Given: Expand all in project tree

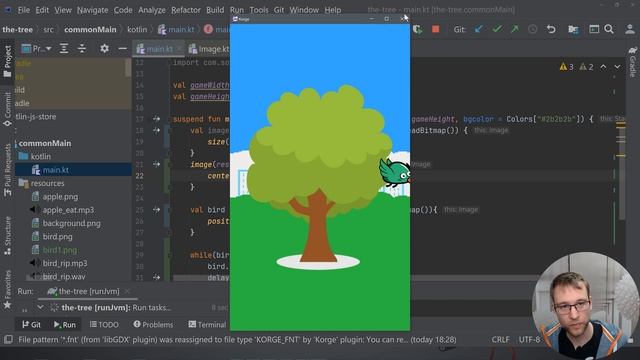Looking at the screenshot, I should (64, 49).
